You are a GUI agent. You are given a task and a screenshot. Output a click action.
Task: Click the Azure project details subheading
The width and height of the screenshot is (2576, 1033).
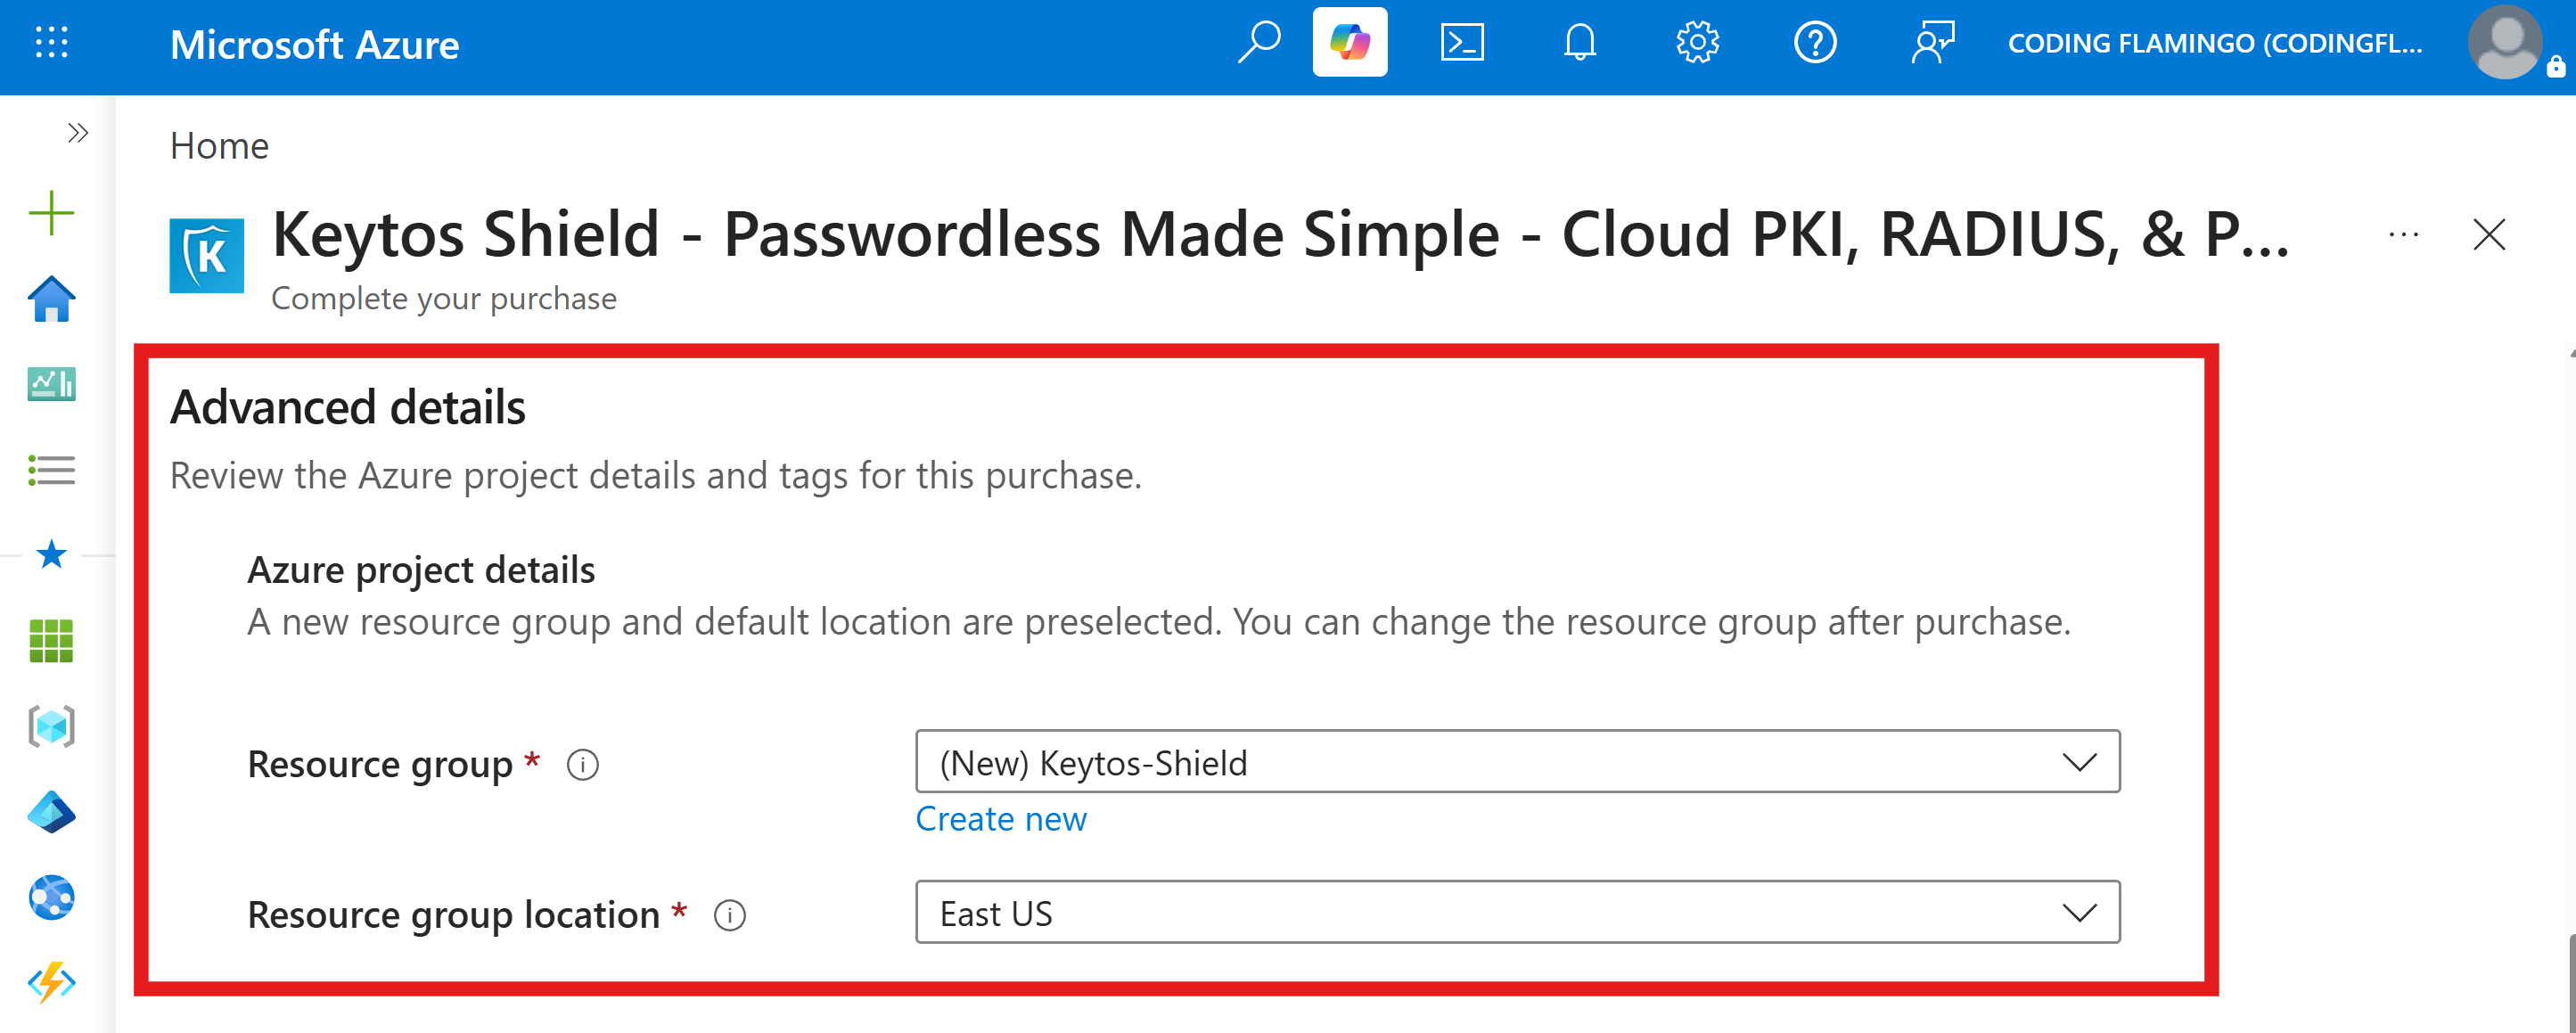[x=421, y=570]
